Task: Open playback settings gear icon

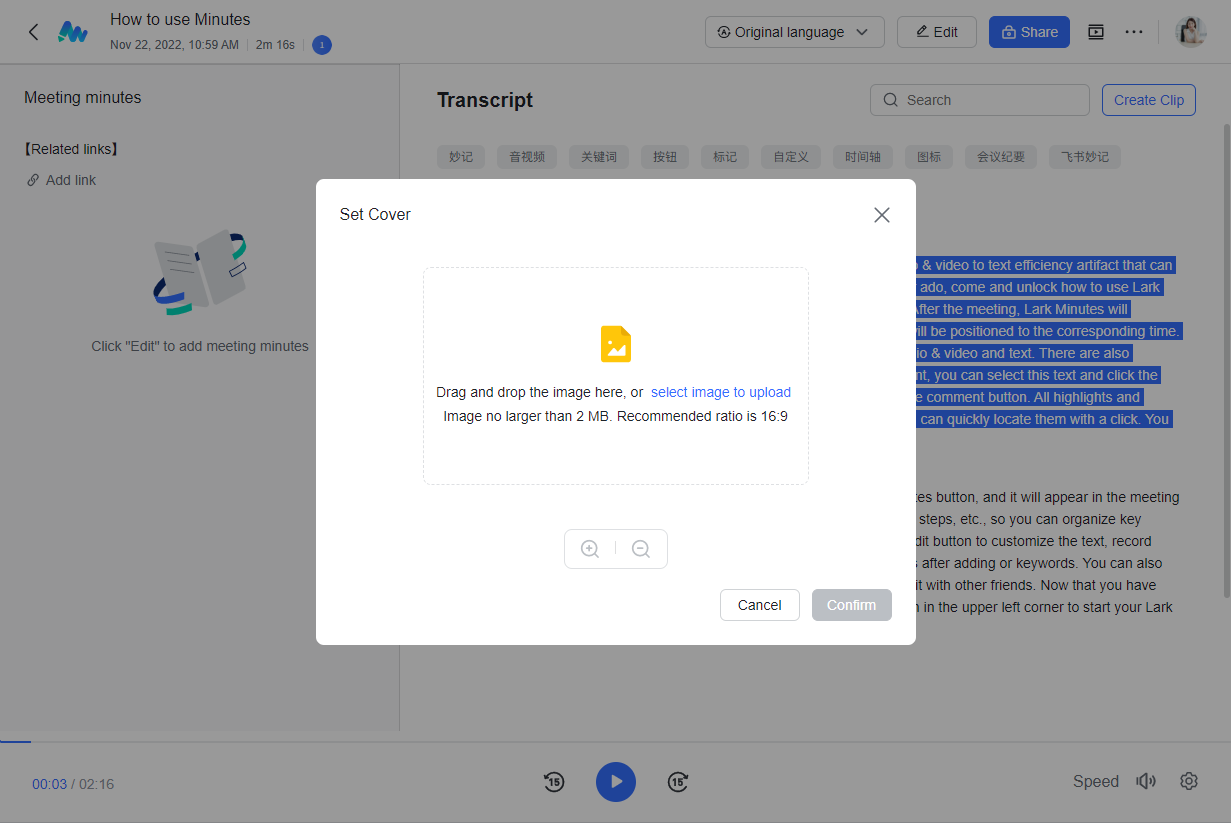Action: [x=1189, y=781]
